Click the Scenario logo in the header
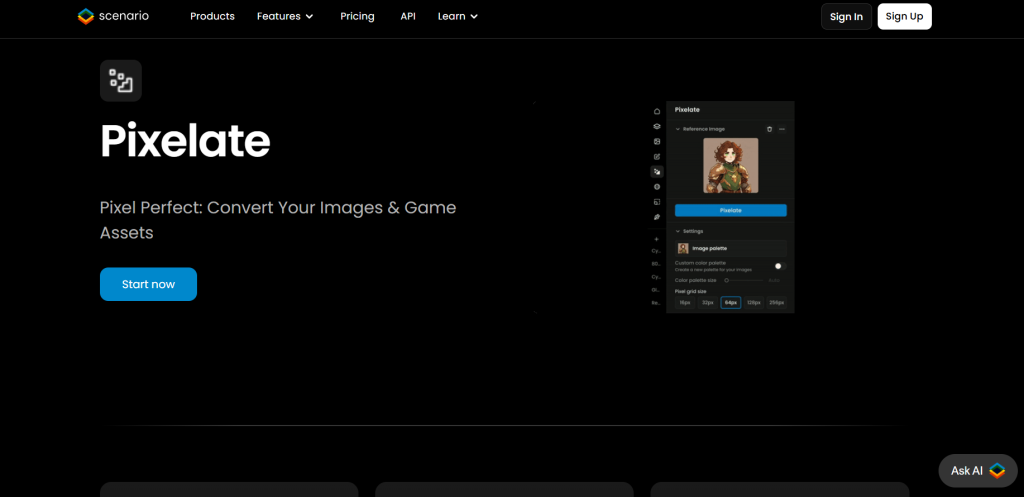 click(113, 16)
